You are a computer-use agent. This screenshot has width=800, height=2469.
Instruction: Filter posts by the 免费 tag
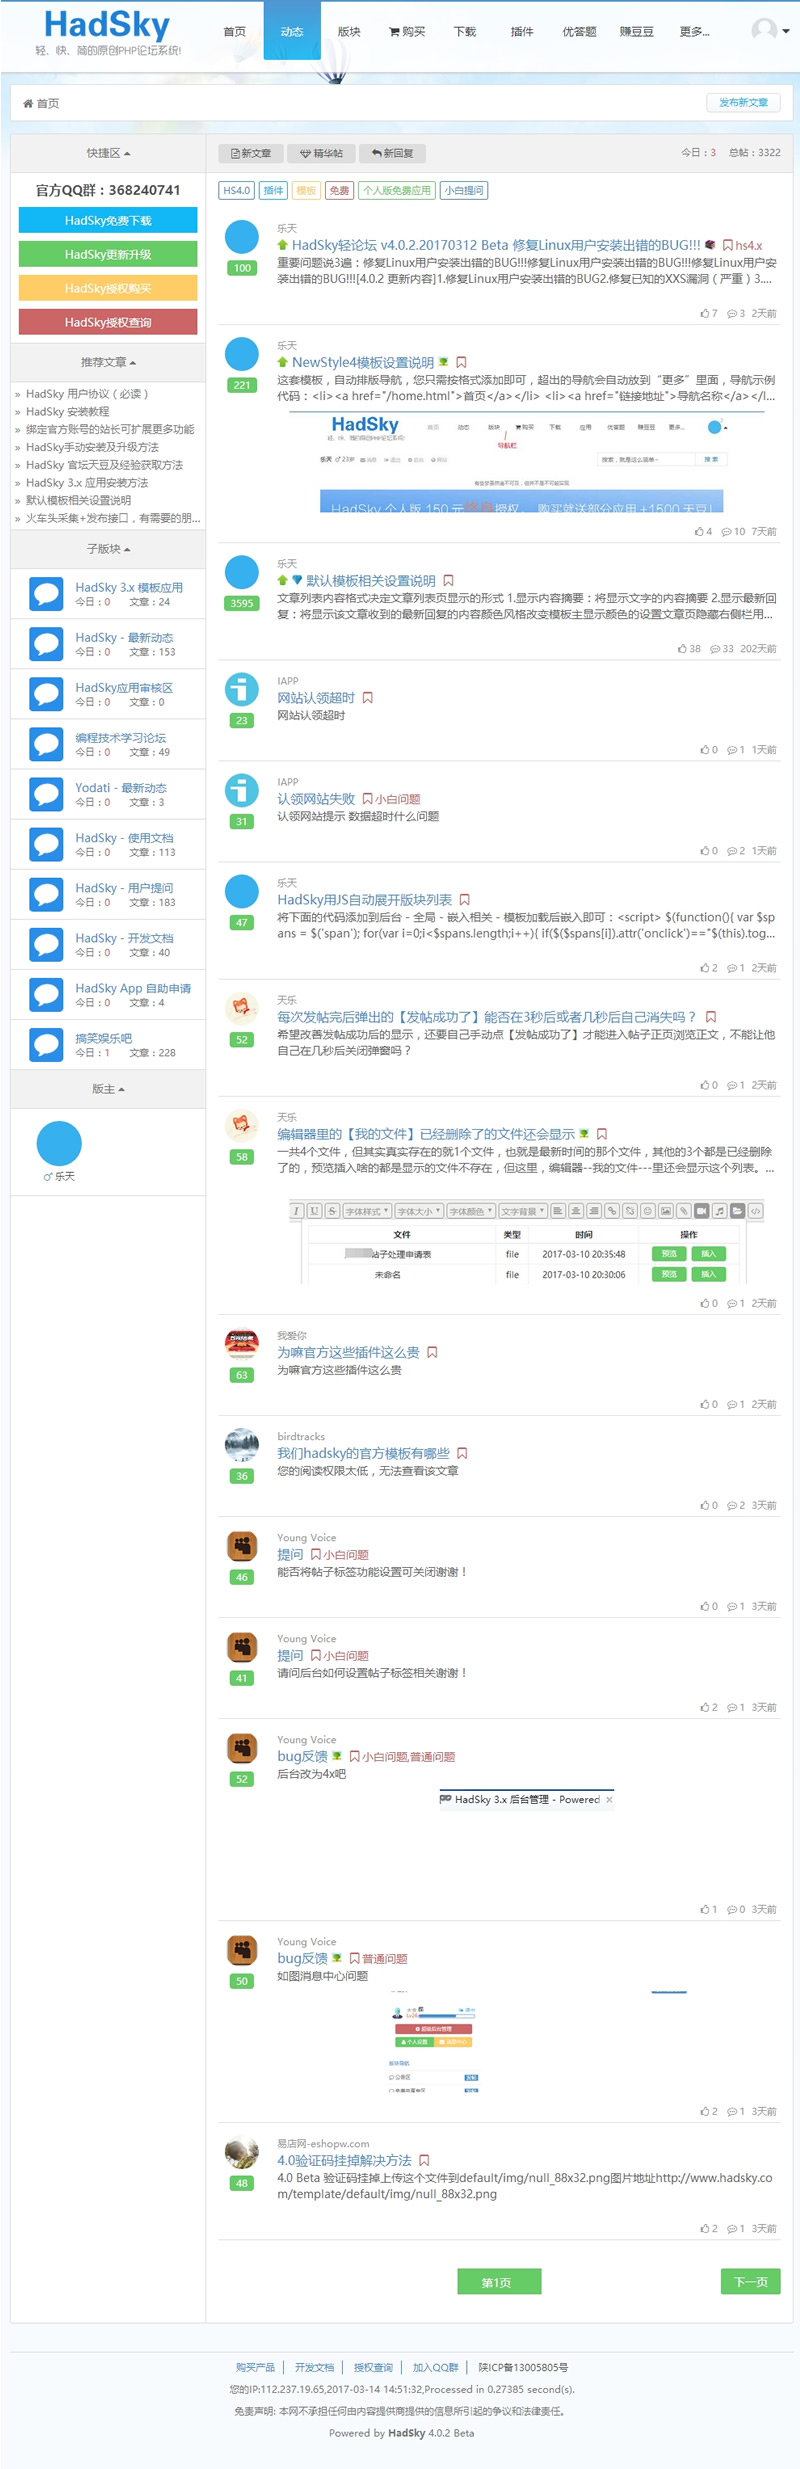340,190
